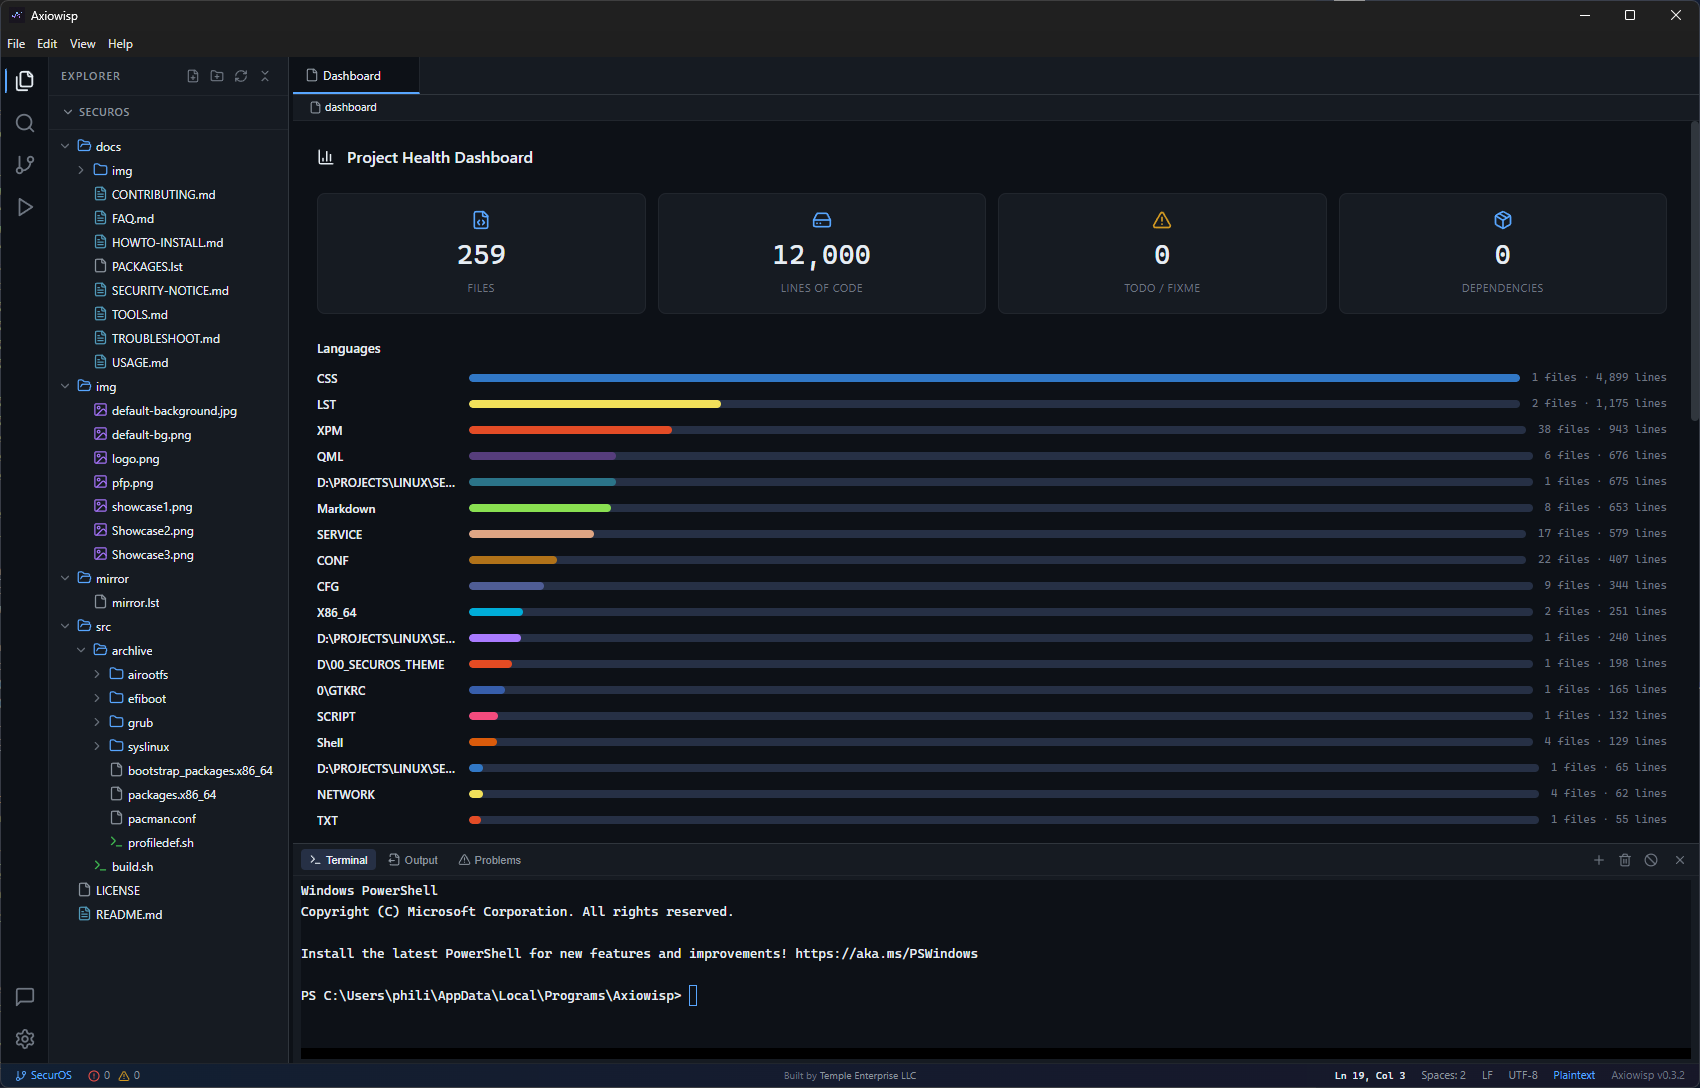The image size is (1700, 1088).
Task: Create a new file using the Explorer icon
Action: point(192,76)
